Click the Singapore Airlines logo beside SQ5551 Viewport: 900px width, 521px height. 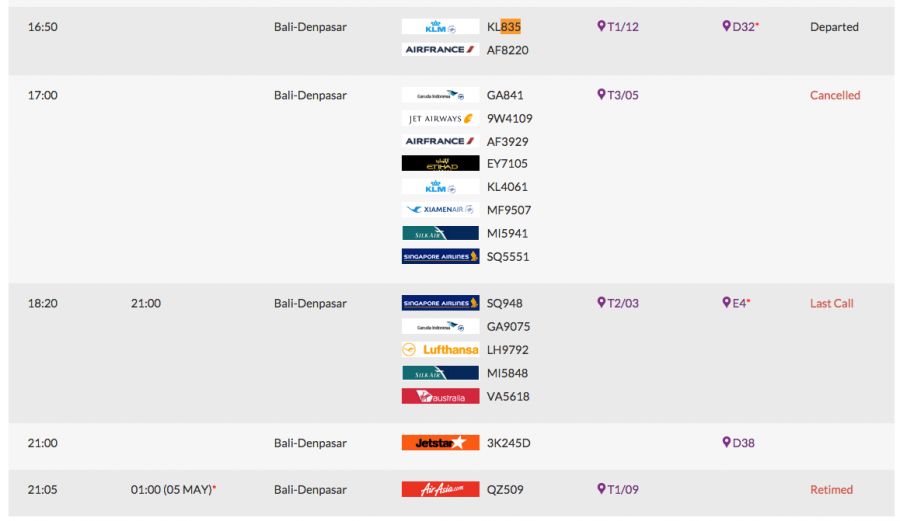tap(440, 256)
